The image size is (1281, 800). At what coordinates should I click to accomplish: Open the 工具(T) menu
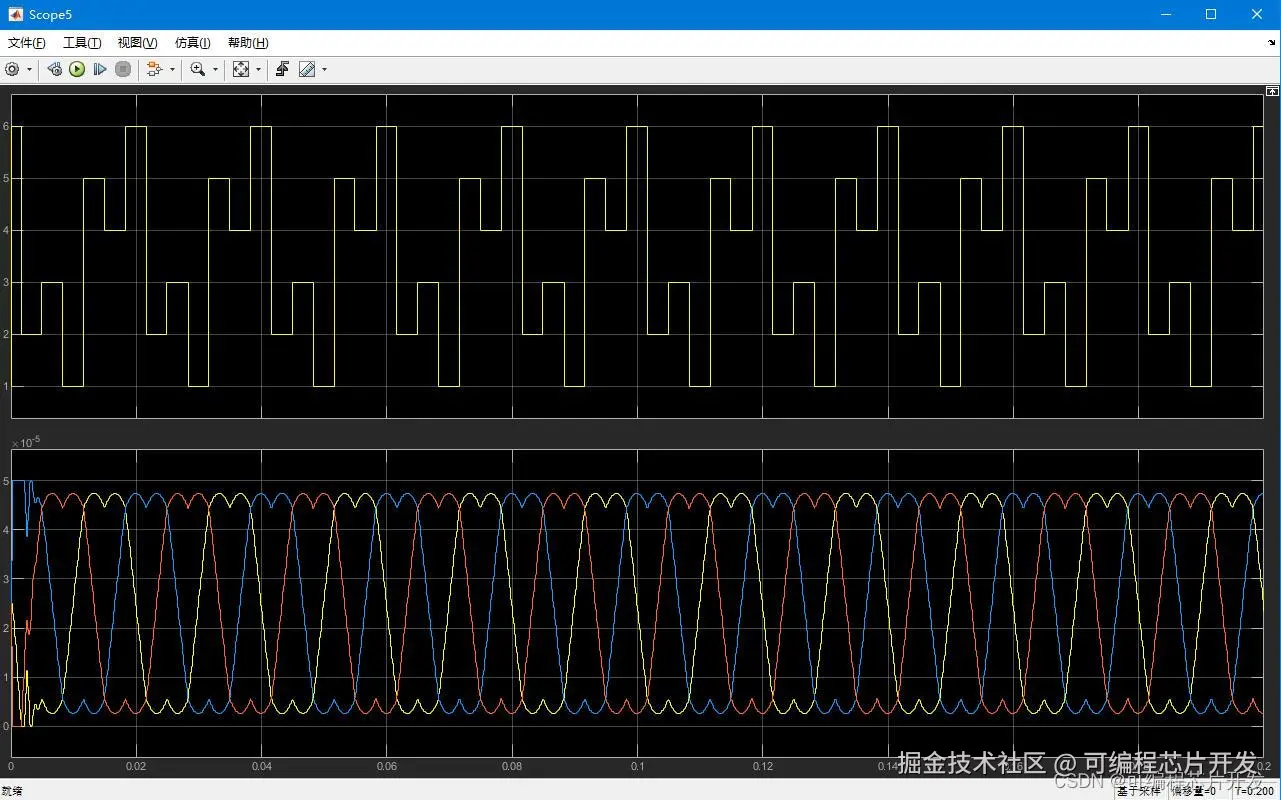(82, 43)
